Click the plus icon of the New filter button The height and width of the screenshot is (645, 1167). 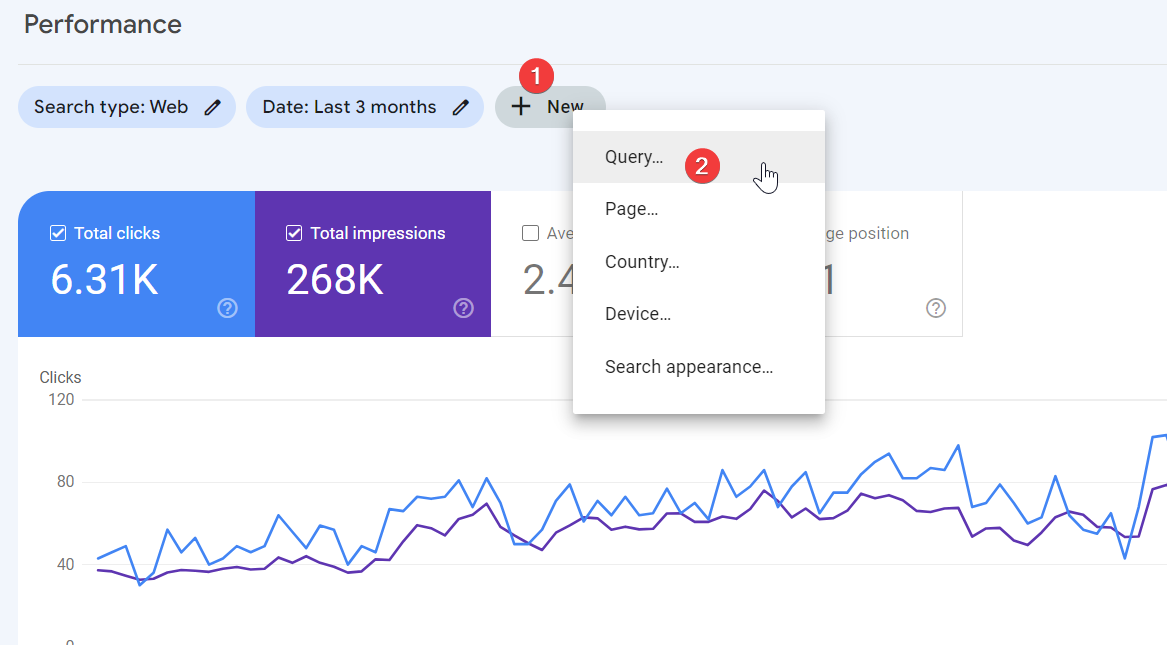(x=521, y=106)
